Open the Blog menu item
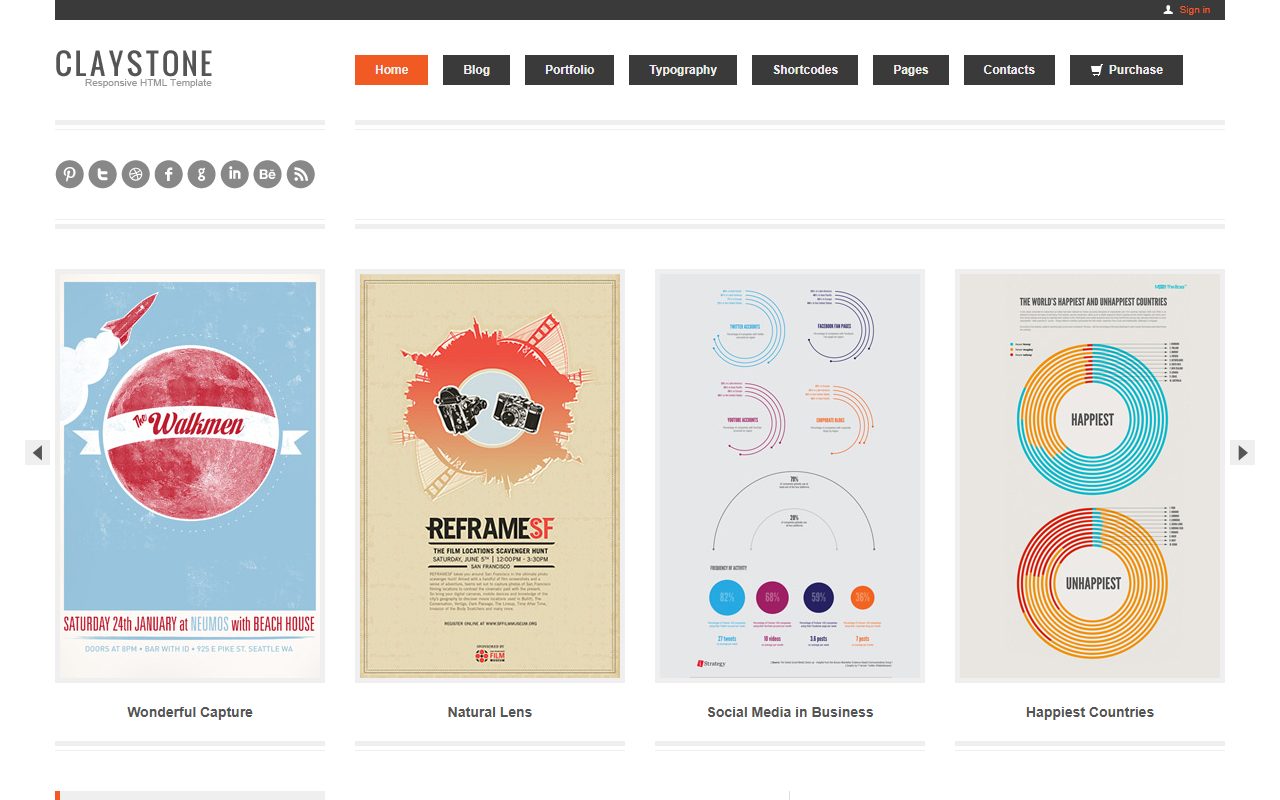Image resolution: width=1280 pixels, height=800 pixels. [476, 70]
